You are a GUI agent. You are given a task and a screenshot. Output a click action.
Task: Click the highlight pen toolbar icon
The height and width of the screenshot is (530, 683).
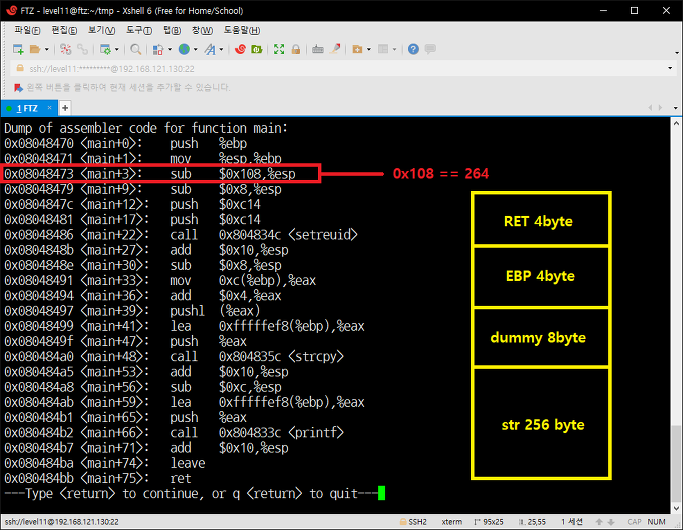pos(335,49)
